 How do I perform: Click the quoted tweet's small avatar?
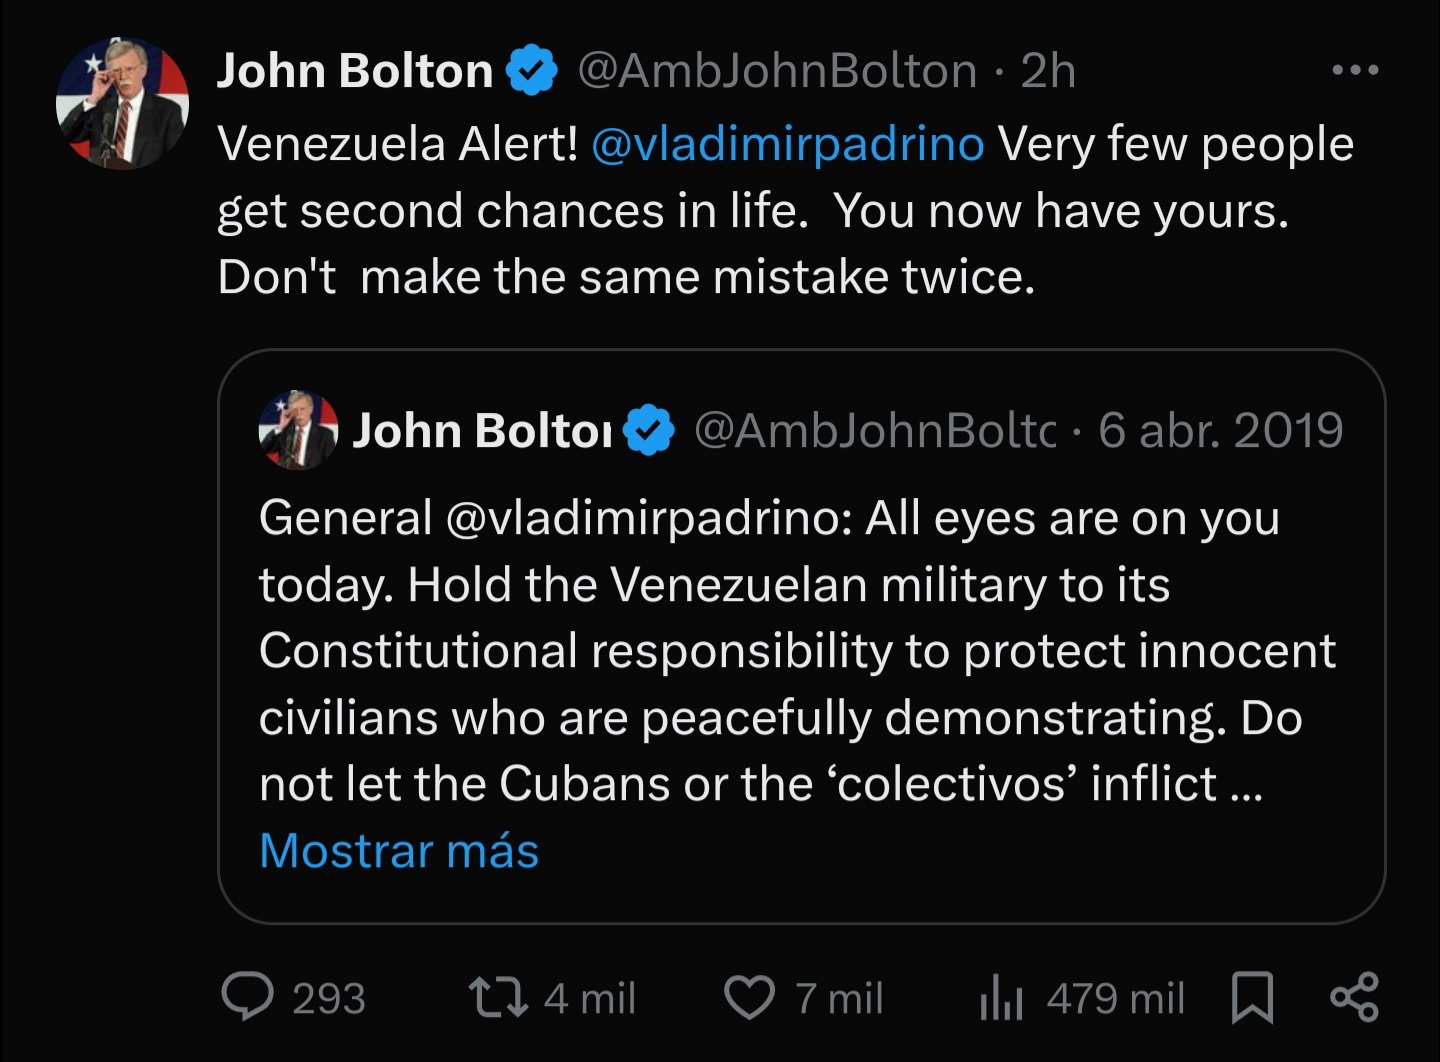[297, 430]
